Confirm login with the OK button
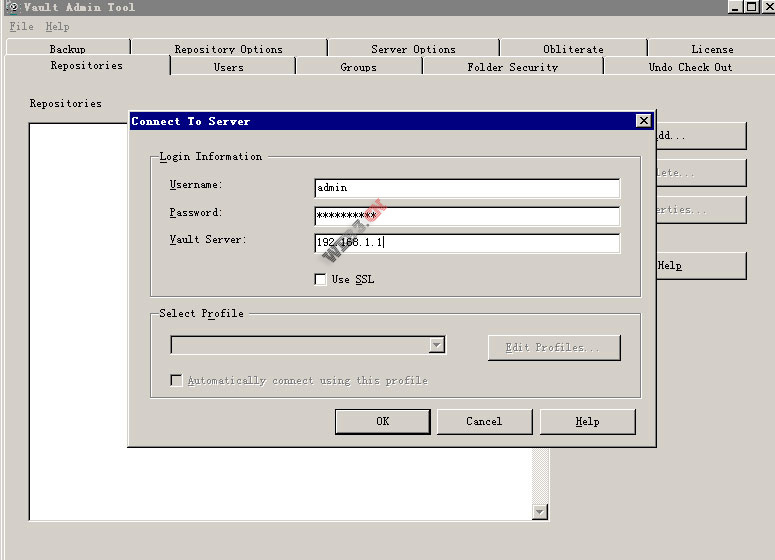775x560 pixels. (383, 422)
